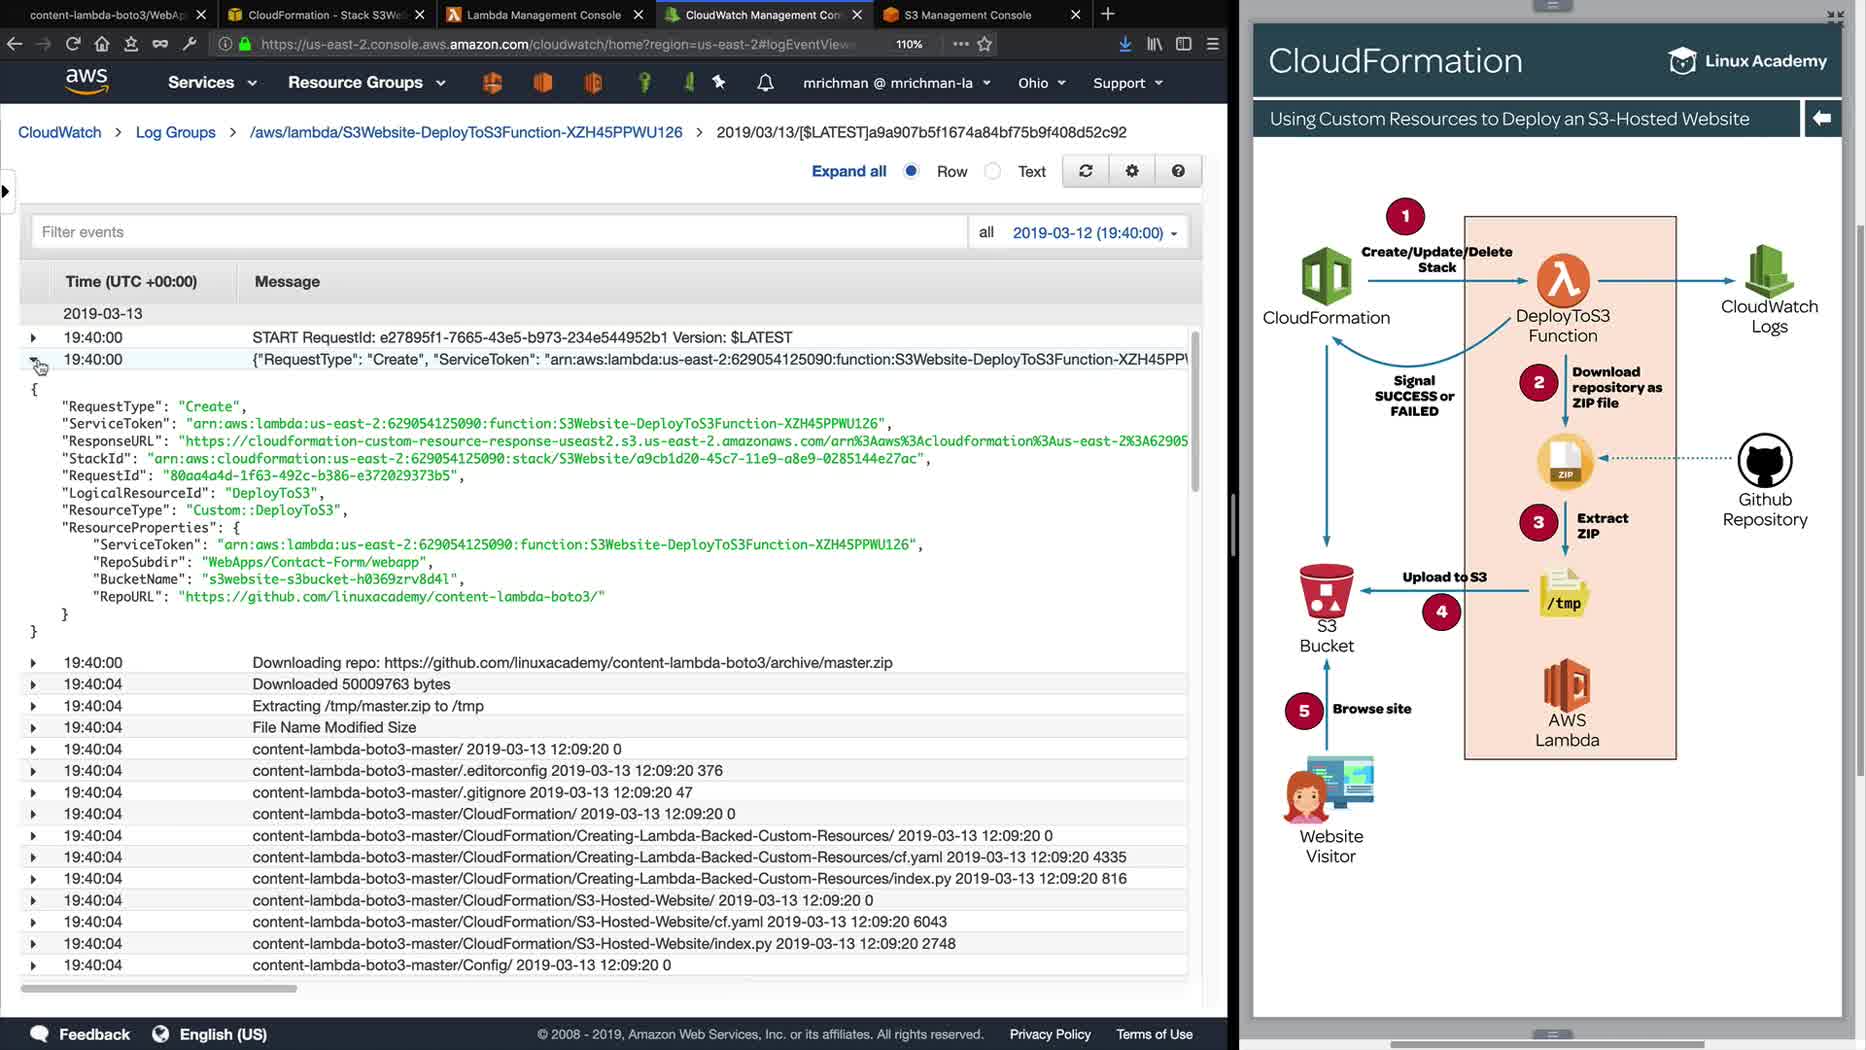Open the Services menu
This screenshot has height=1050, width=1866.
[x=212, y=83]
